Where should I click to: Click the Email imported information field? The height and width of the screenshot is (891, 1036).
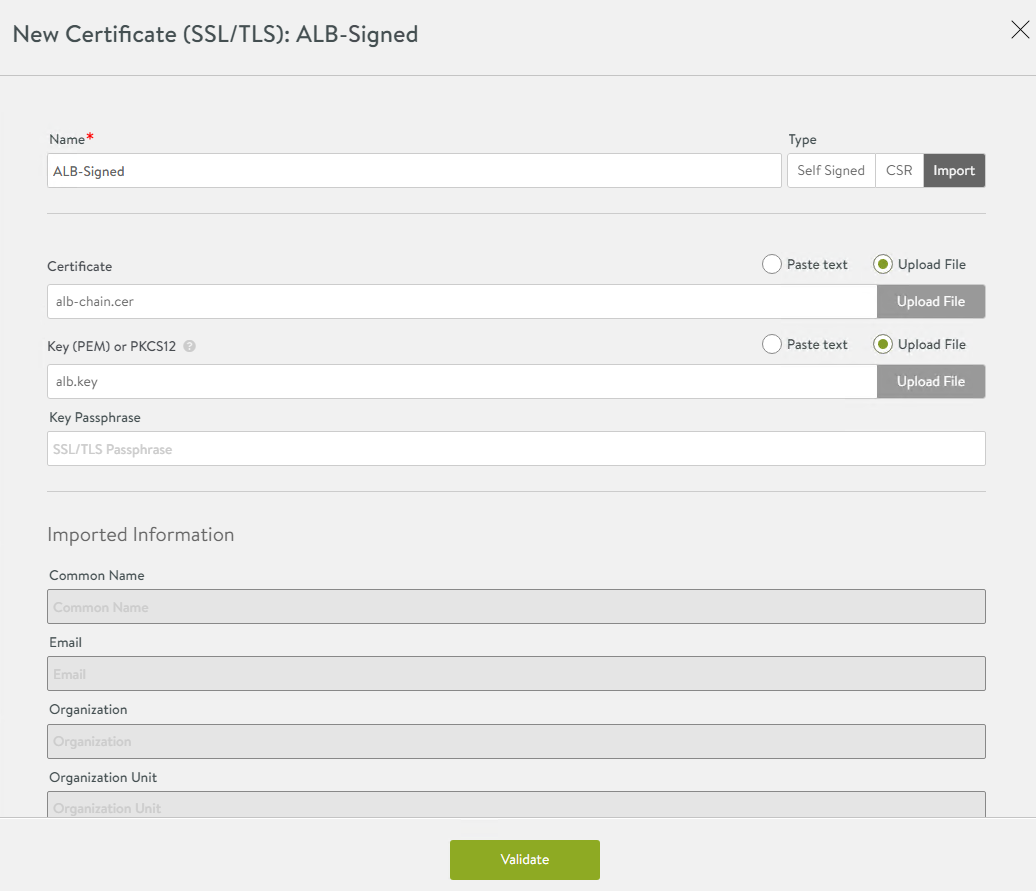click(516, 674)
